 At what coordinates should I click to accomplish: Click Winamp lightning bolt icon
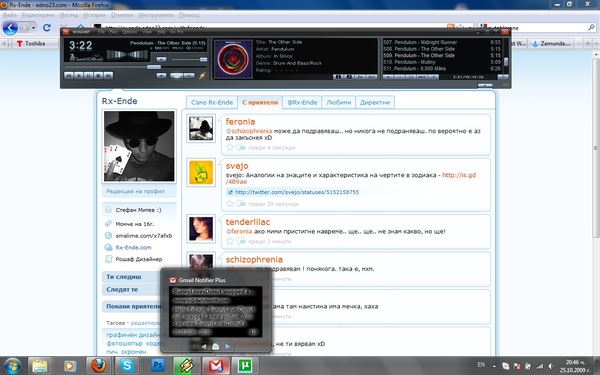[202, 76]
